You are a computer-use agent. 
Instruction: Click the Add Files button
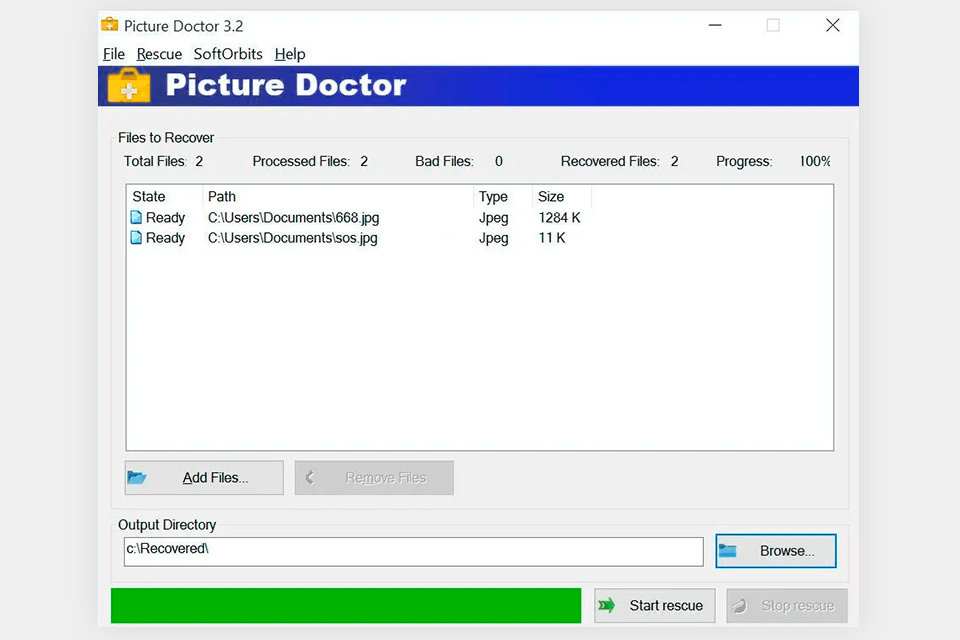tap(203, 477)
